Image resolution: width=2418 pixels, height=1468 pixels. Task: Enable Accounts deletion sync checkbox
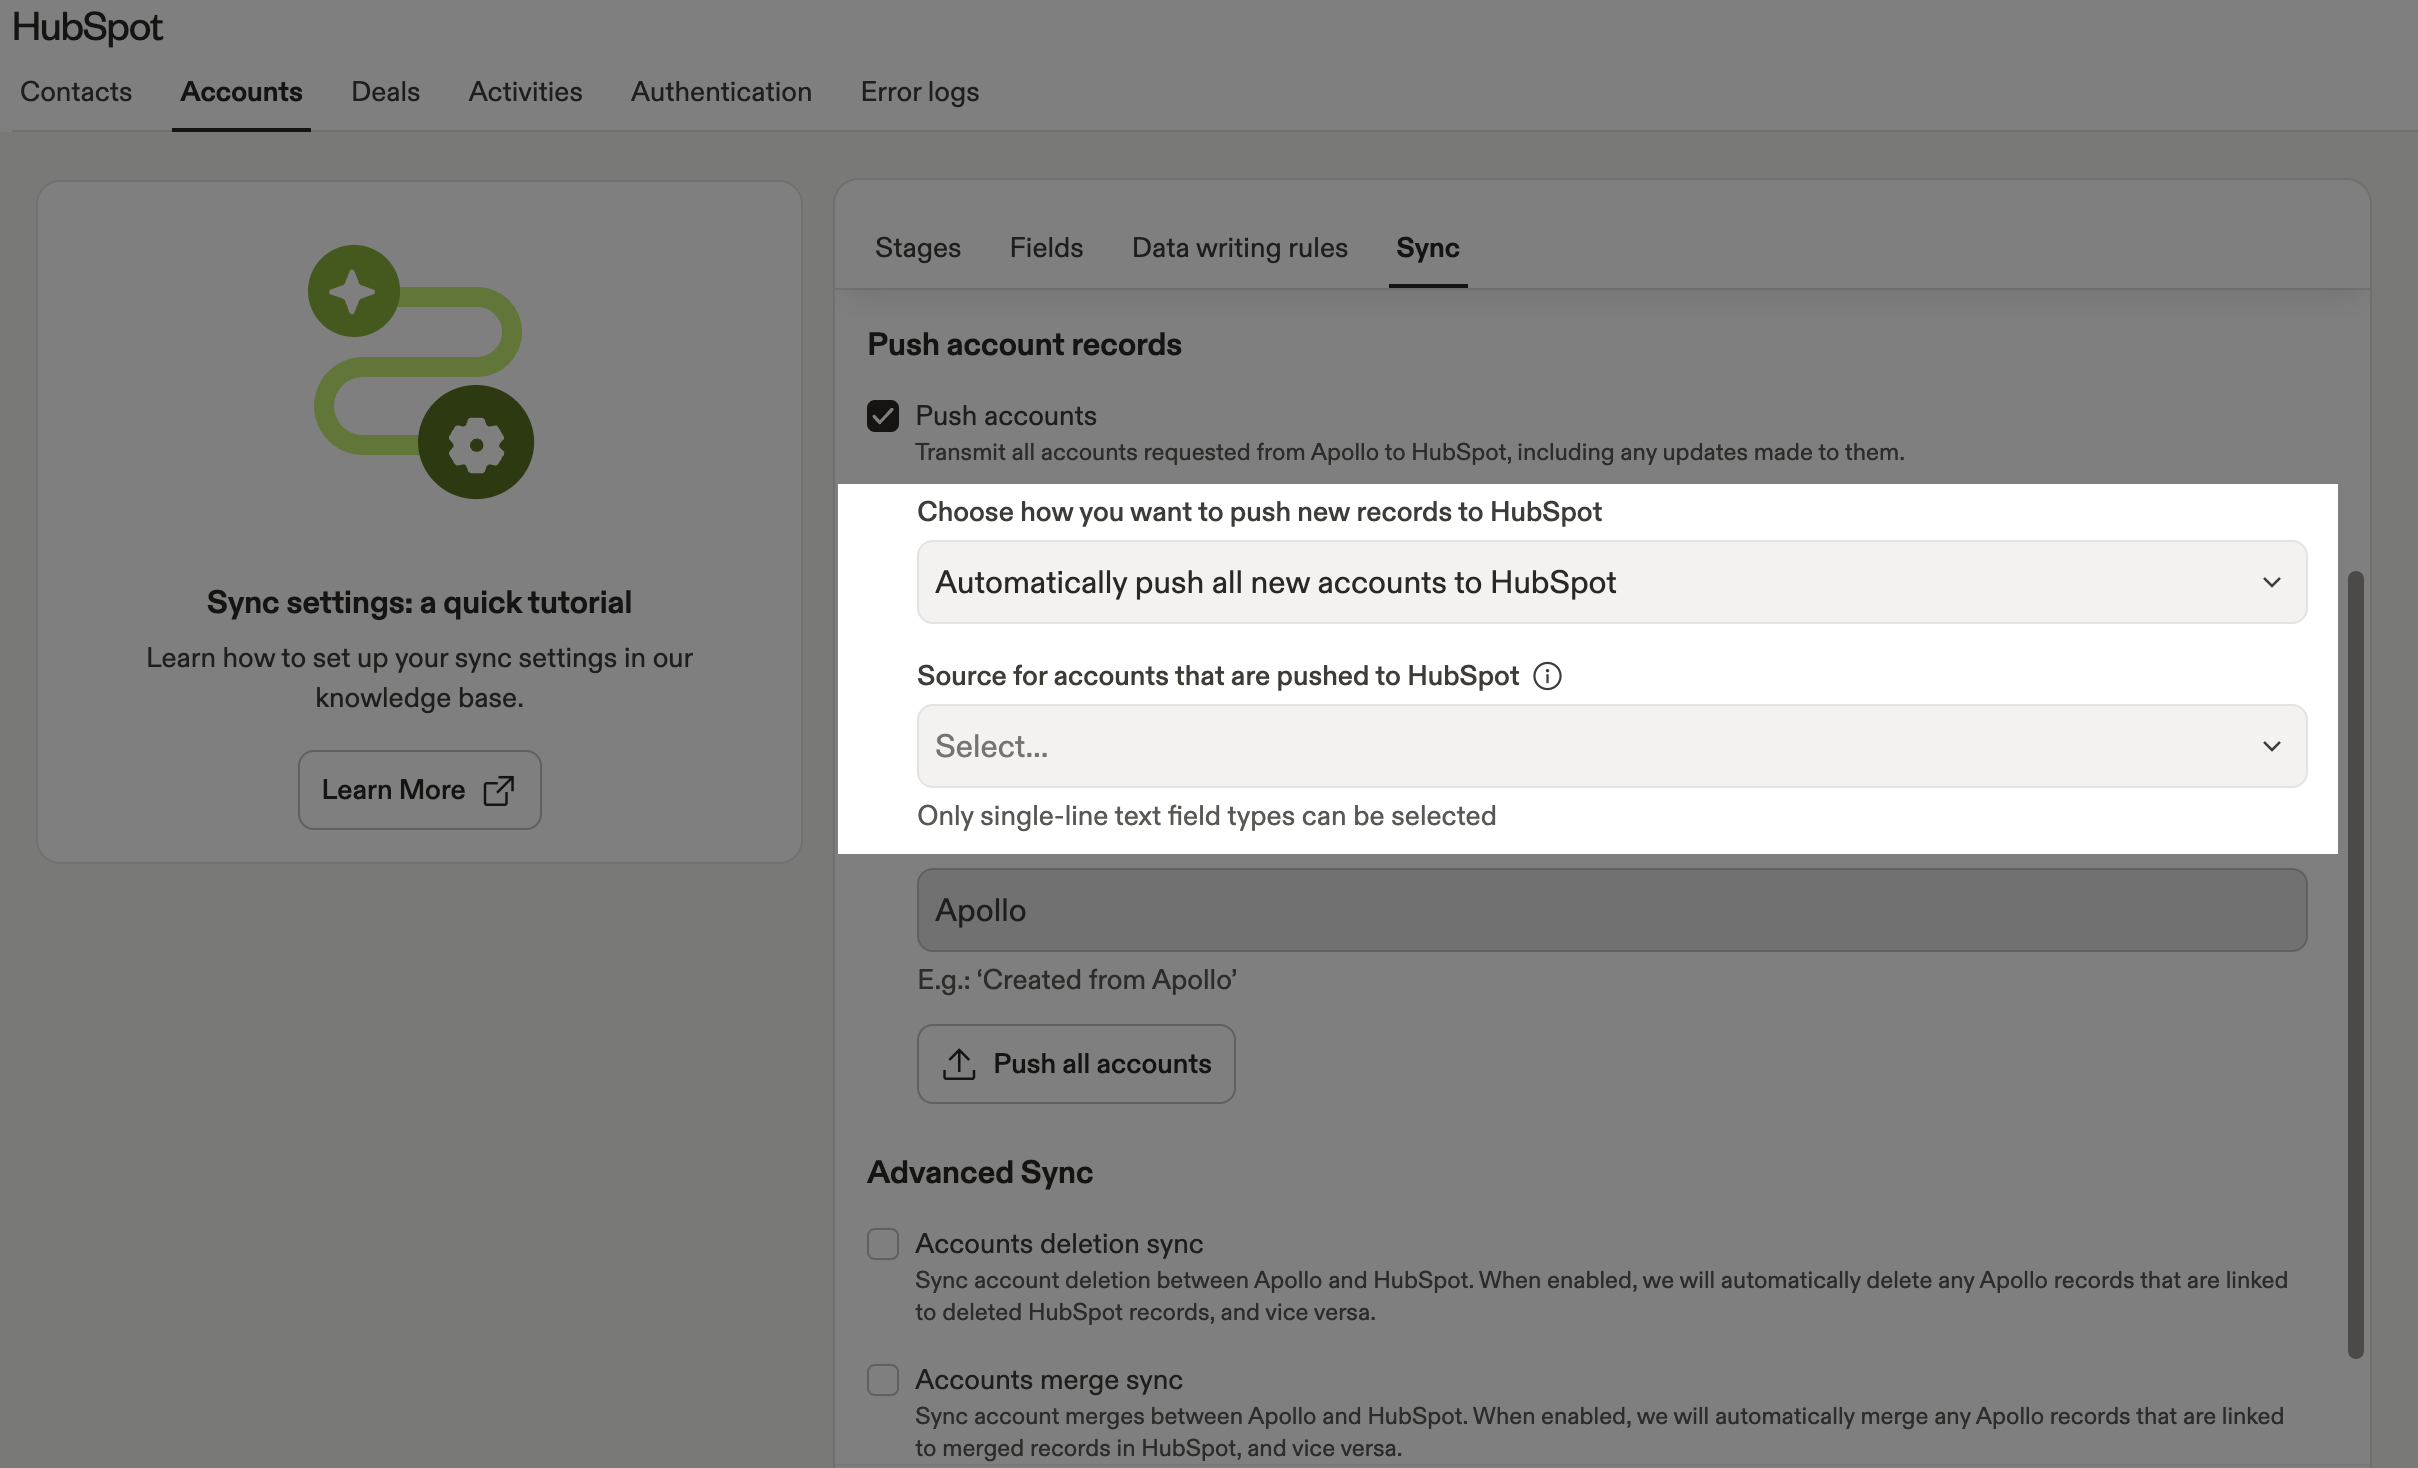pyautogui.click(x=883, y=1243)
